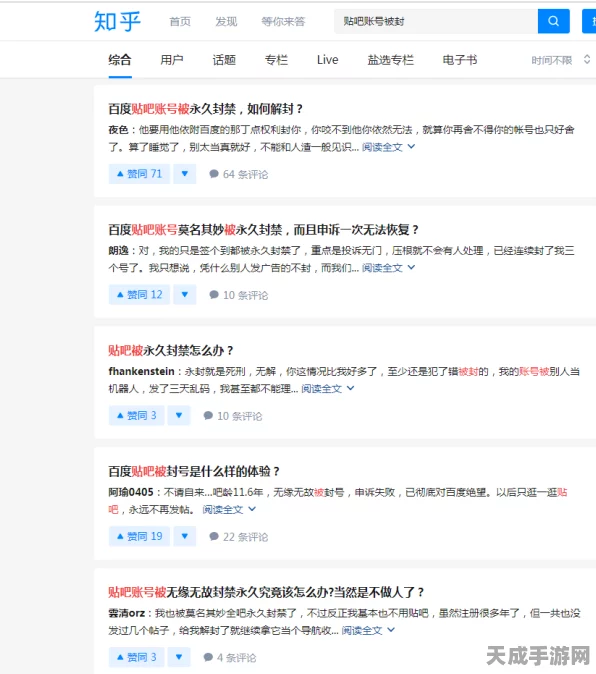The height and width of the screenshot is (674, 596).
Task: Switch to the 专栏 tab
Action: [276, 60]
